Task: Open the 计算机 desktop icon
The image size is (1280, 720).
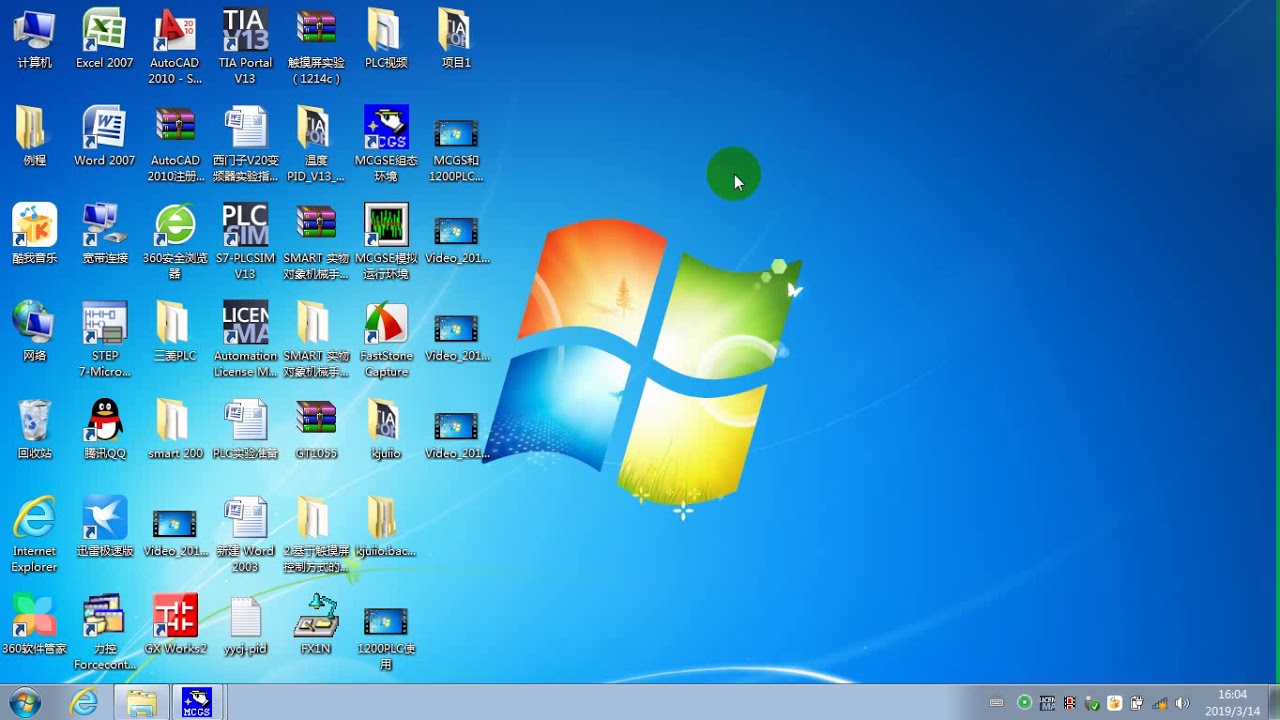Action: coord(34,40)
